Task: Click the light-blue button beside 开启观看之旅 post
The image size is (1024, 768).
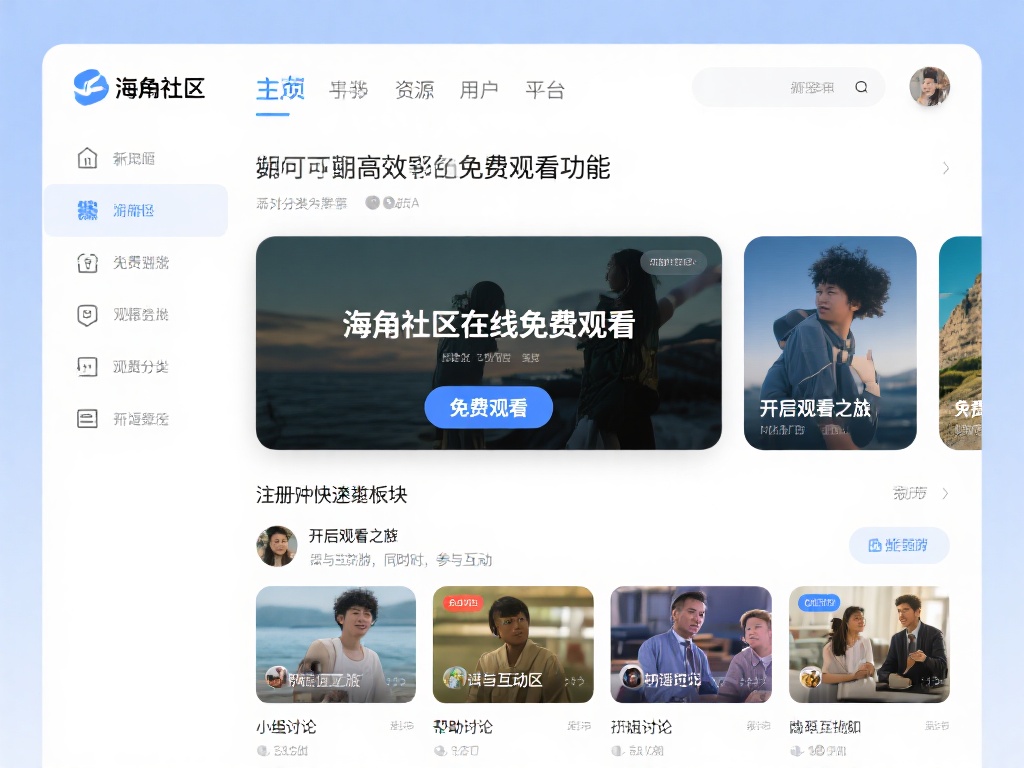Action: (899, 545)
